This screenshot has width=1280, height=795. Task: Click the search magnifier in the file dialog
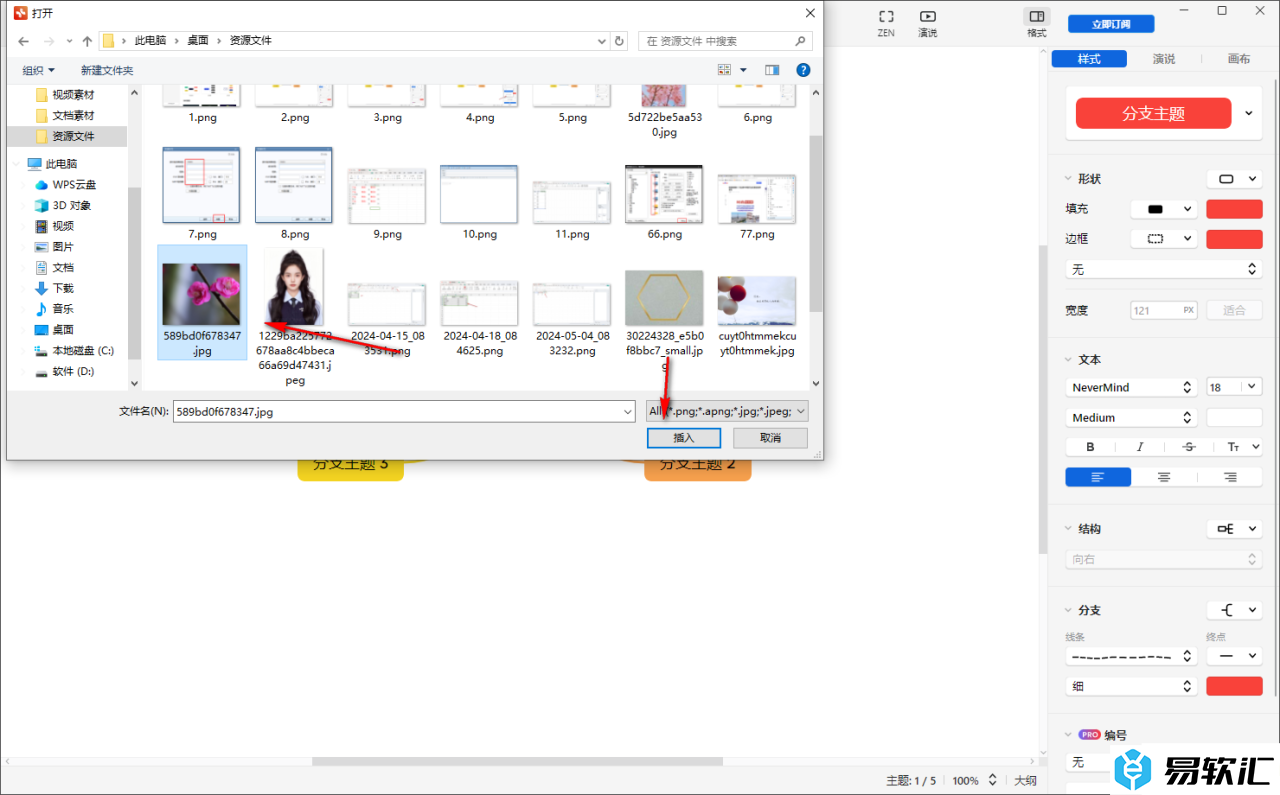coord(800,41)
